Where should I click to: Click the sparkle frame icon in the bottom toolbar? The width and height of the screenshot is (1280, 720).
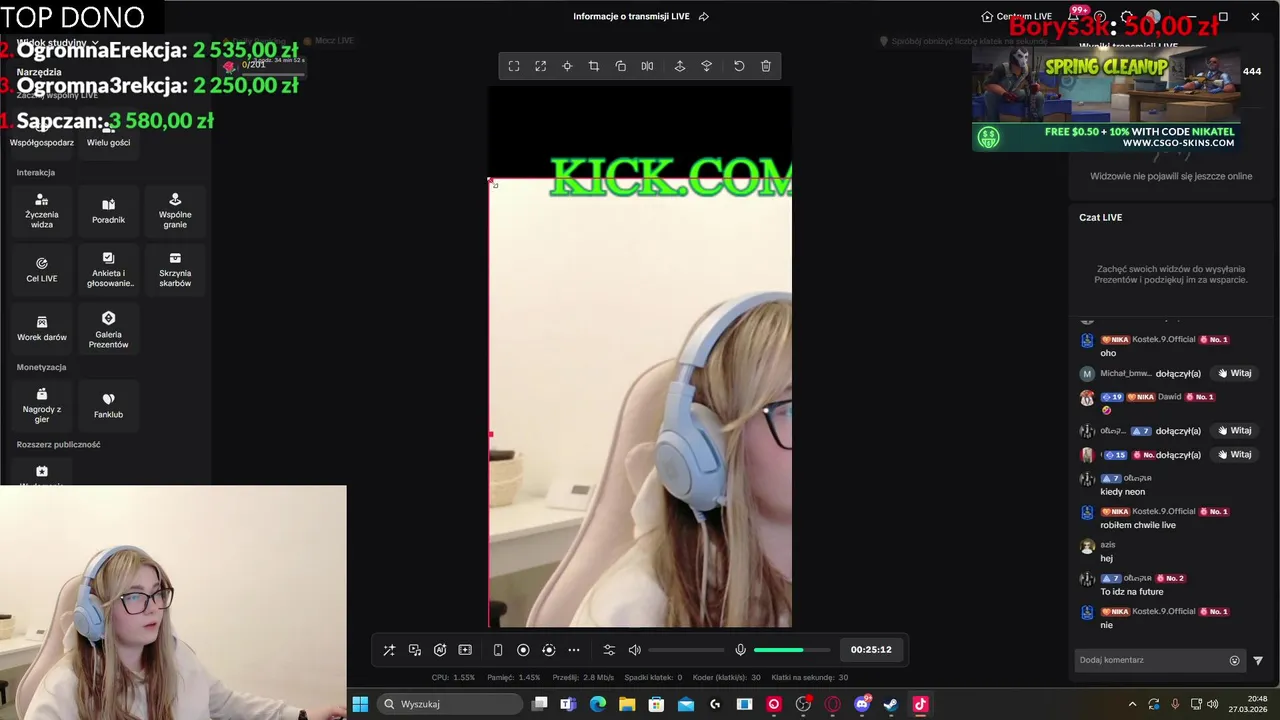[465, 650]
